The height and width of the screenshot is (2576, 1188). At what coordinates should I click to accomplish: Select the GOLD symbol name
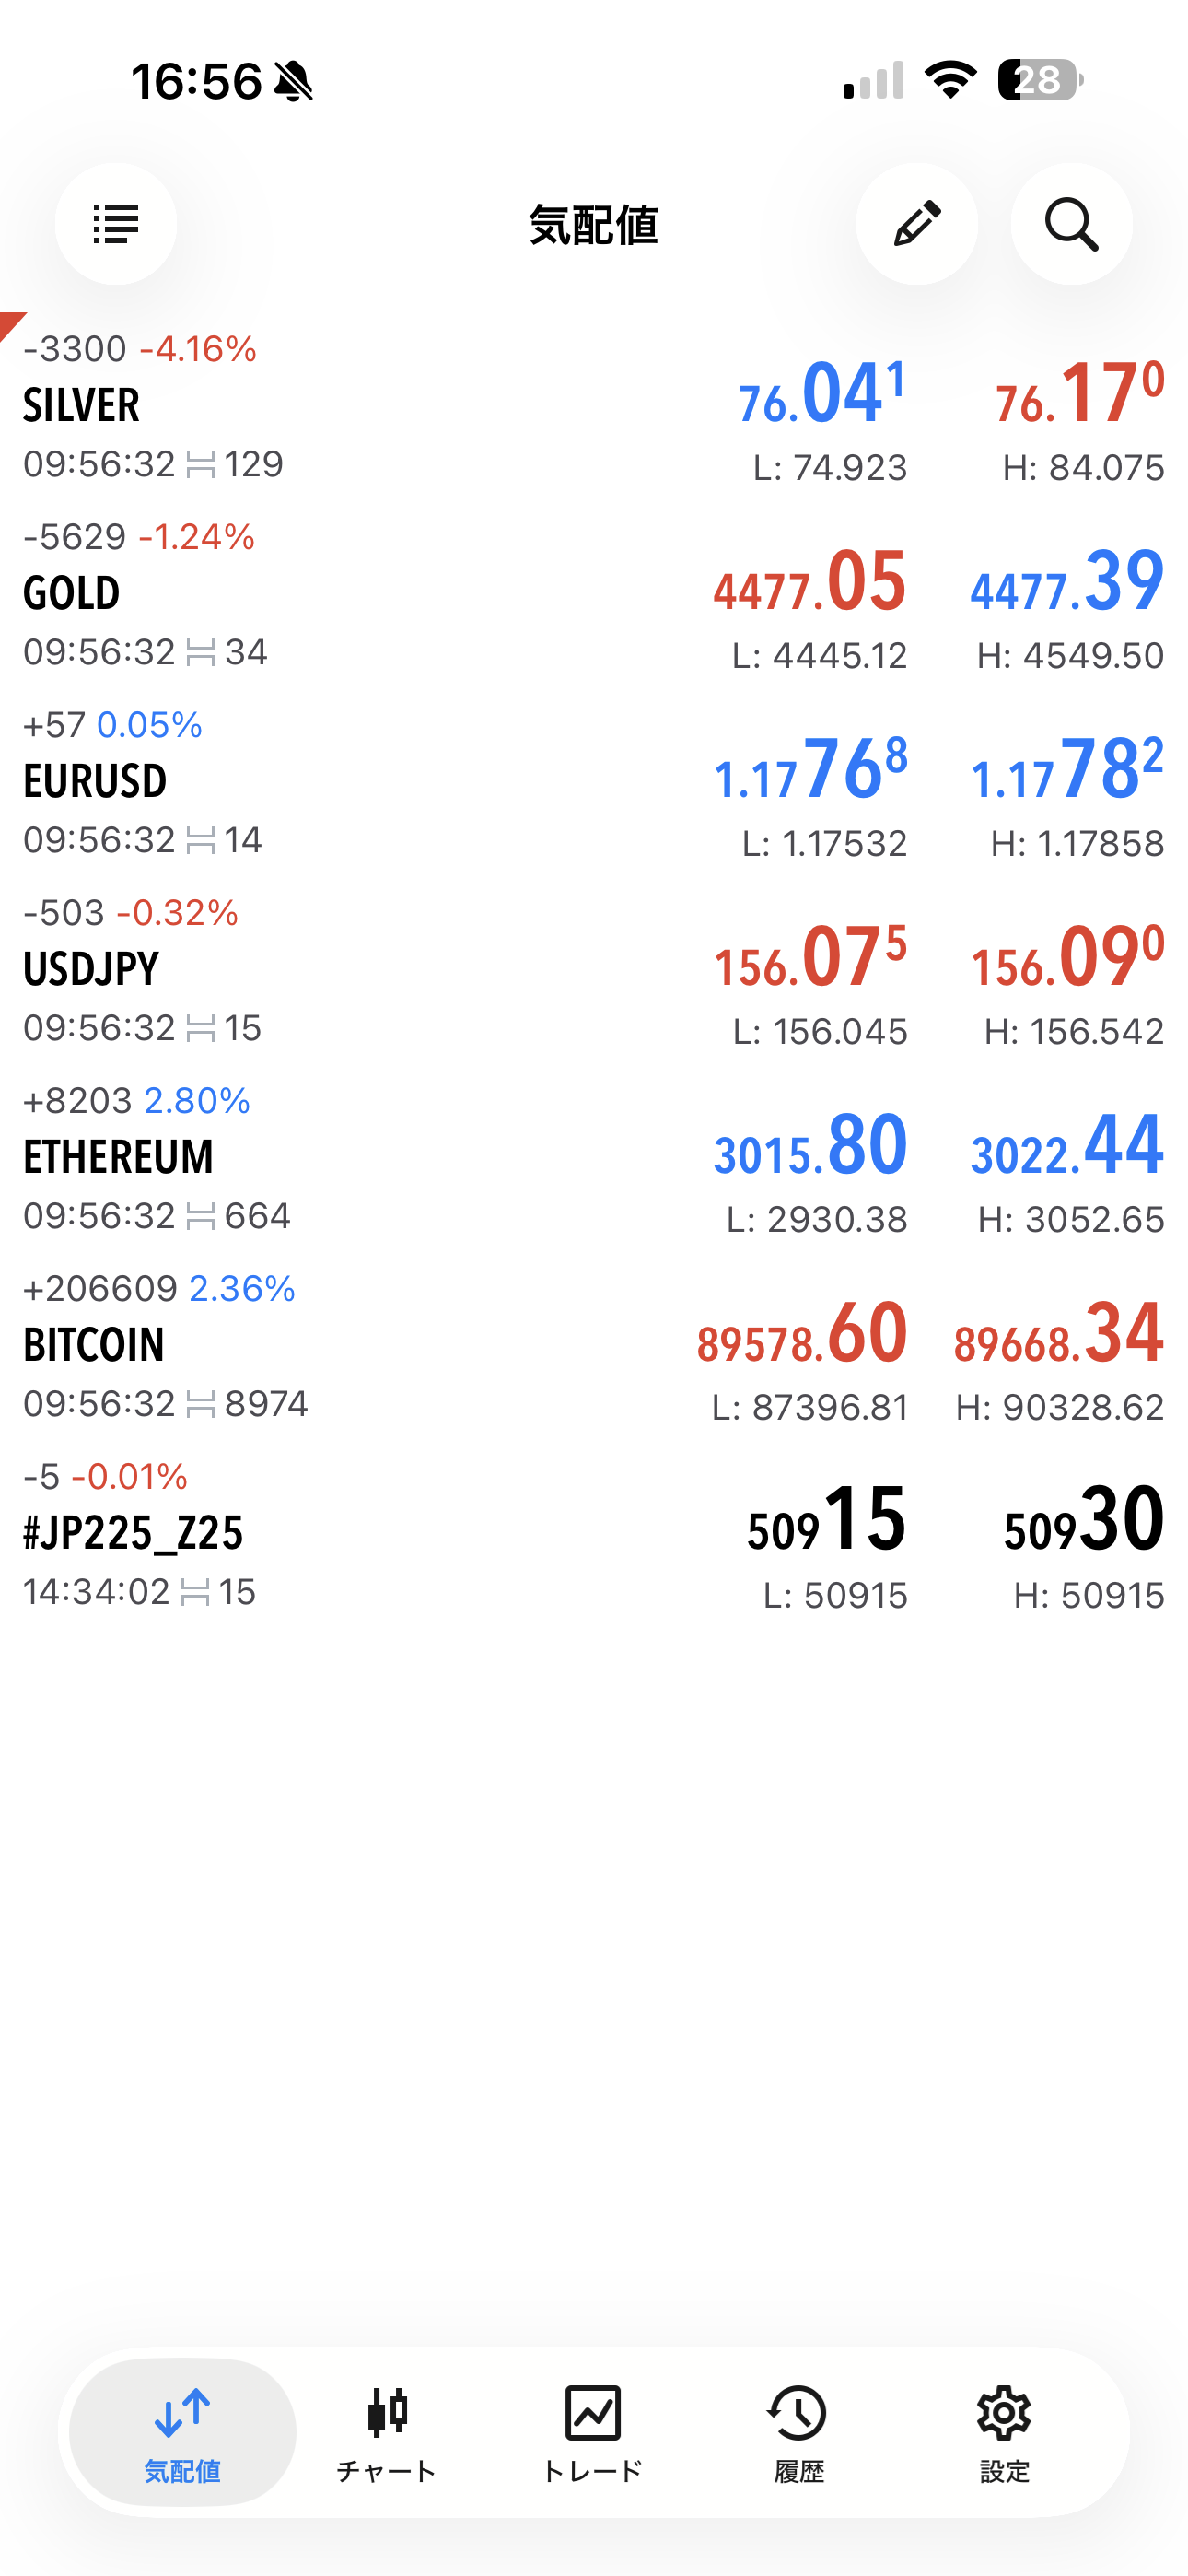(72, 594)
